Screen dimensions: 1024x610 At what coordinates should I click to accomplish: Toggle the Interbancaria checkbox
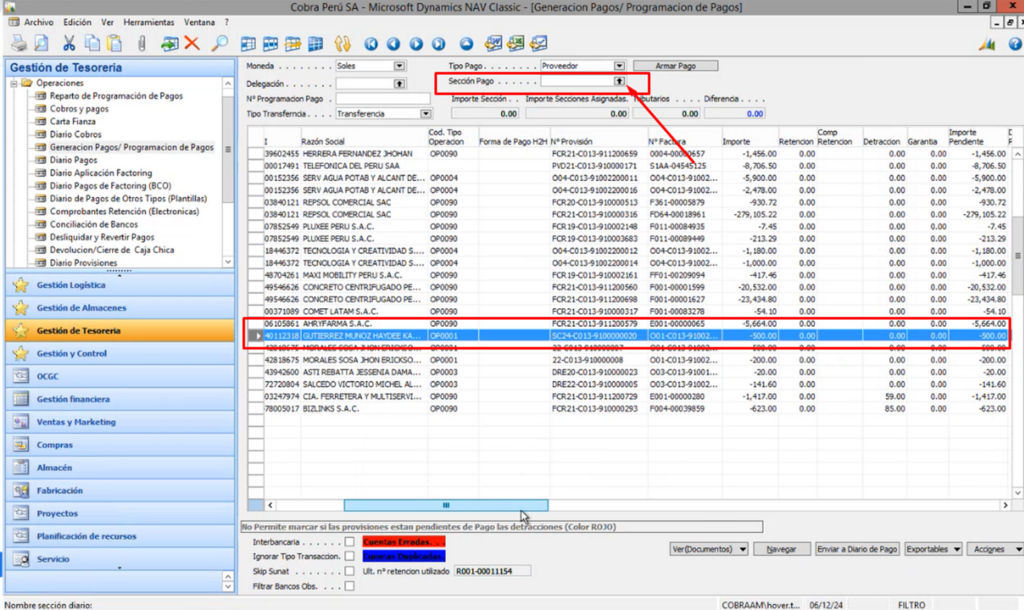(x=349, y=542)
